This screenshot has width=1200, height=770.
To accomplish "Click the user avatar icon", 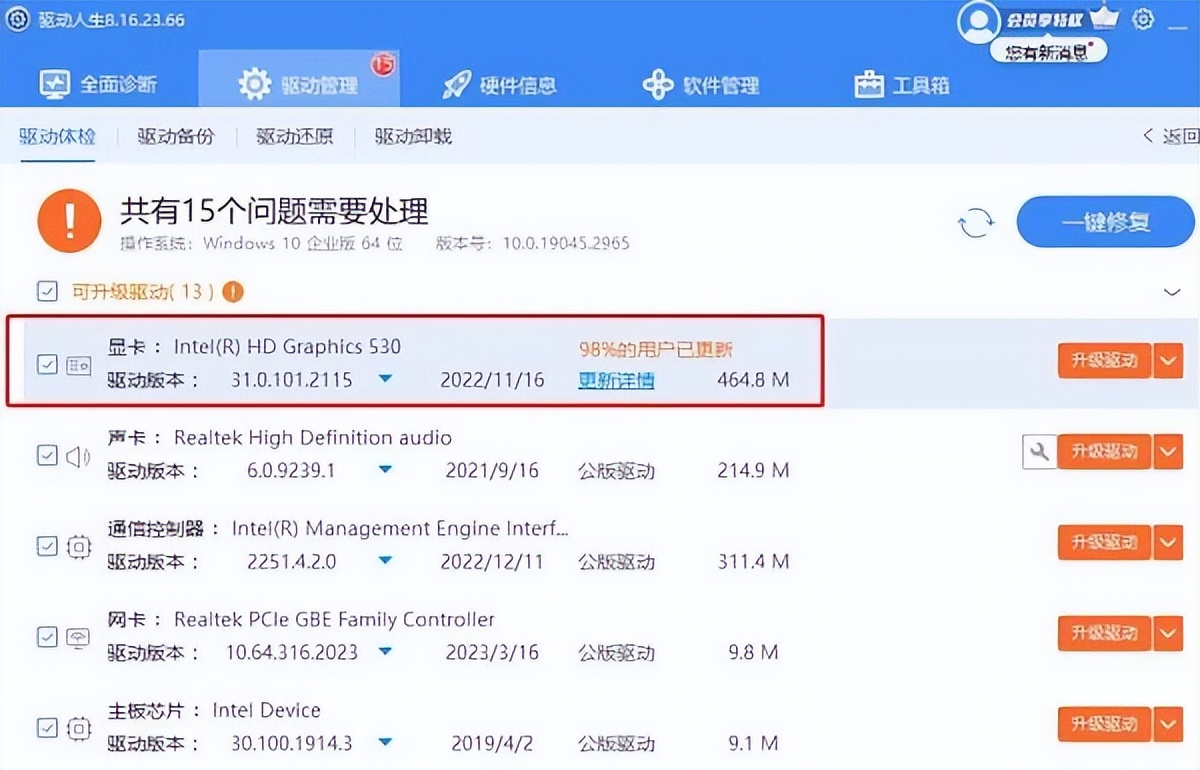I will 978,22.
